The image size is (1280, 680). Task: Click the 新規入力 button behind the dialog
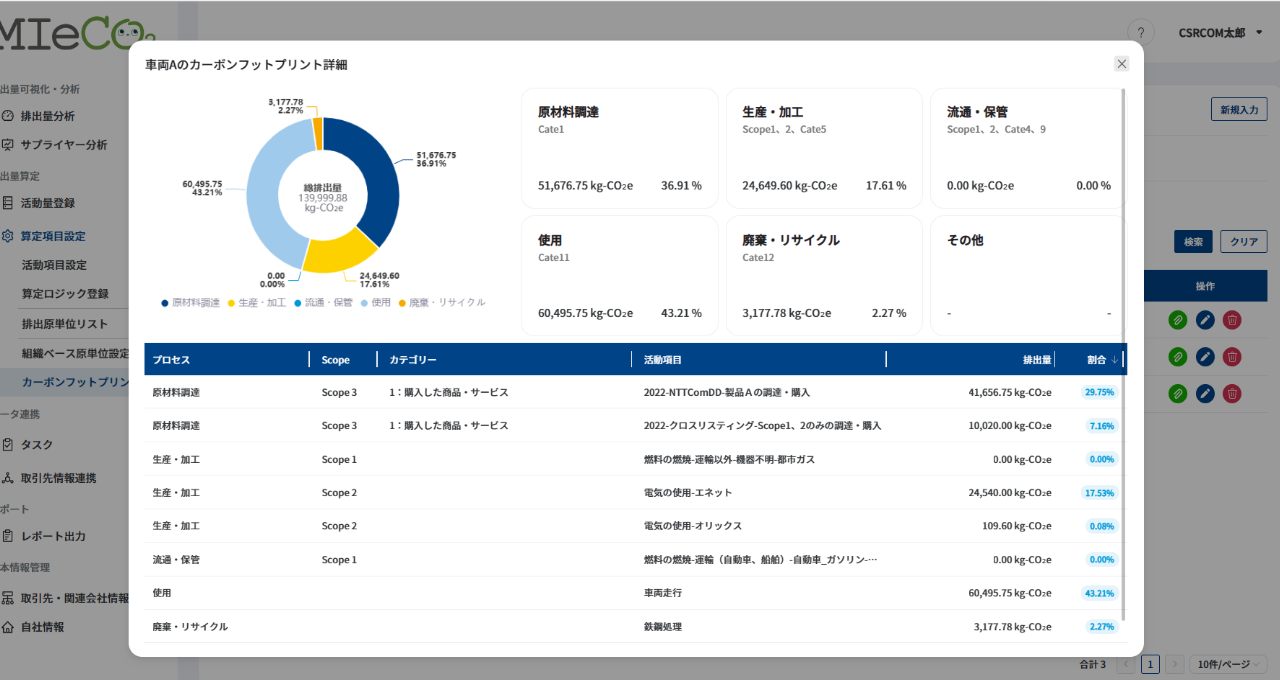tap(1239, 110)
